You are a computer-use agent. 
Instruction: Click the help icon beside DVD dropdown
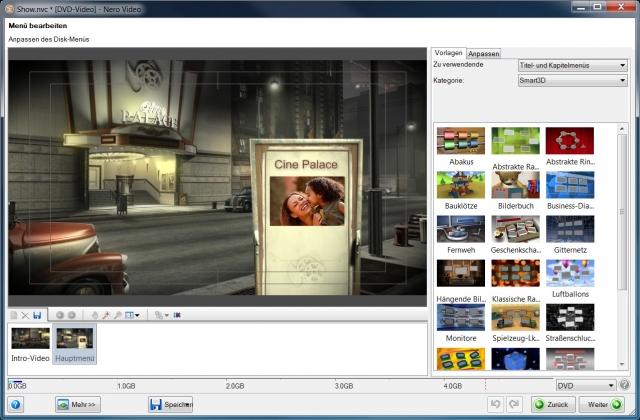coord(625,385)
